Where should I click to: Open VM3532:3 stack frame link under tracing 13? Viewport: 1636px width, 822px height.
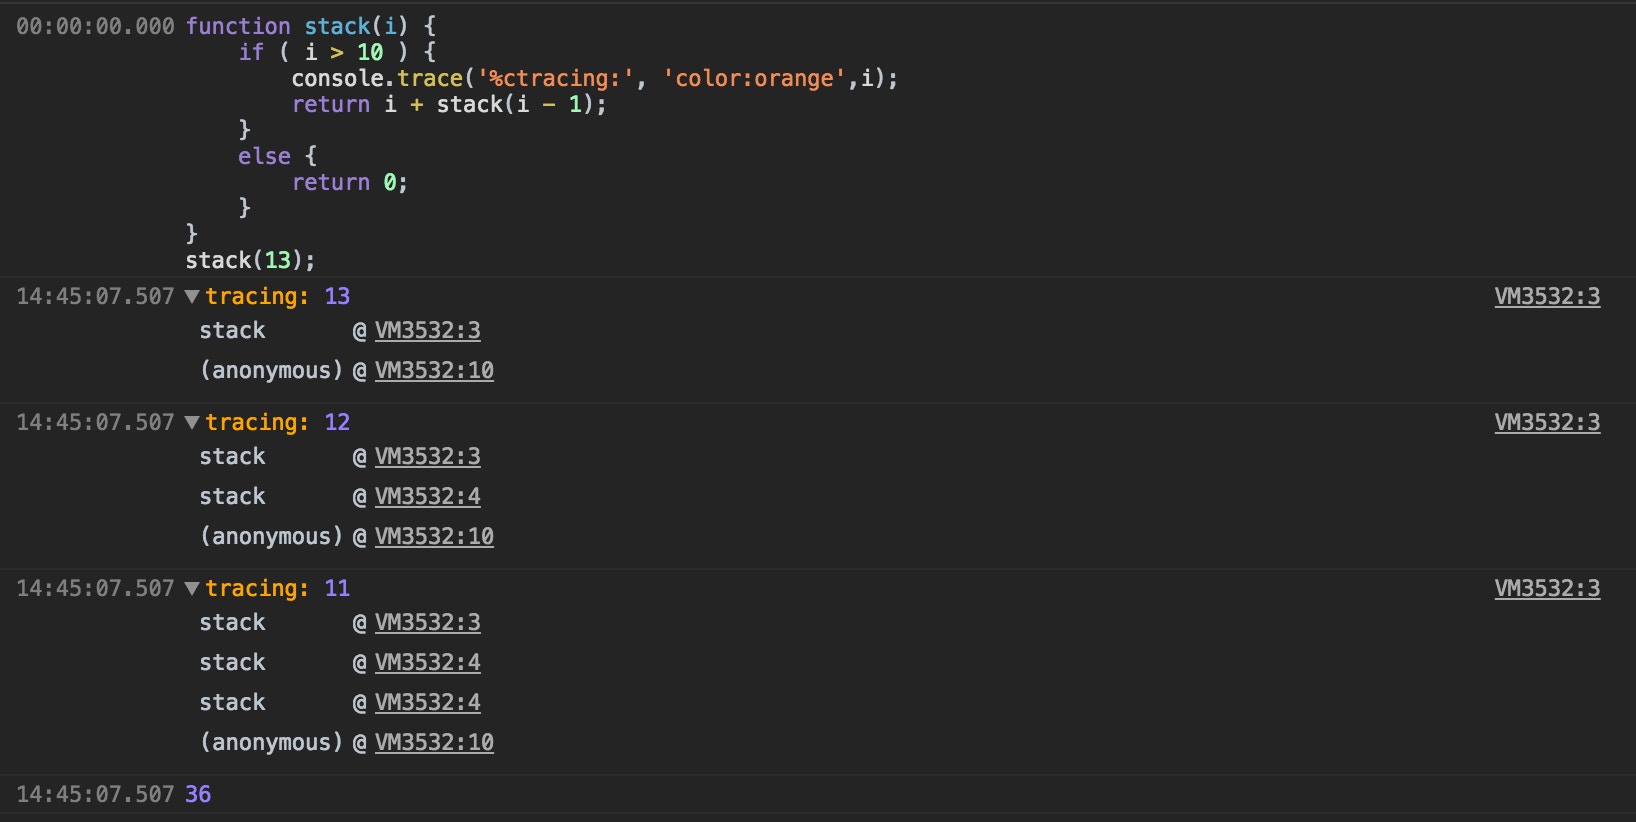(x=427, y=331)
